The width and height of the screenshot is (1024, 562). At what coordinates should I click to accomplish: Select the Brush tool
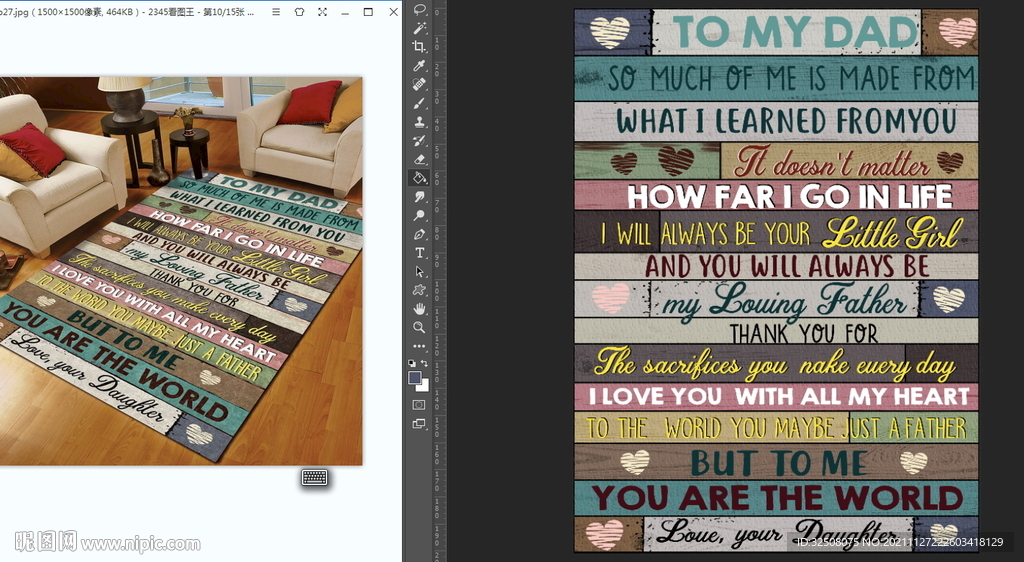tap(419, 103)
